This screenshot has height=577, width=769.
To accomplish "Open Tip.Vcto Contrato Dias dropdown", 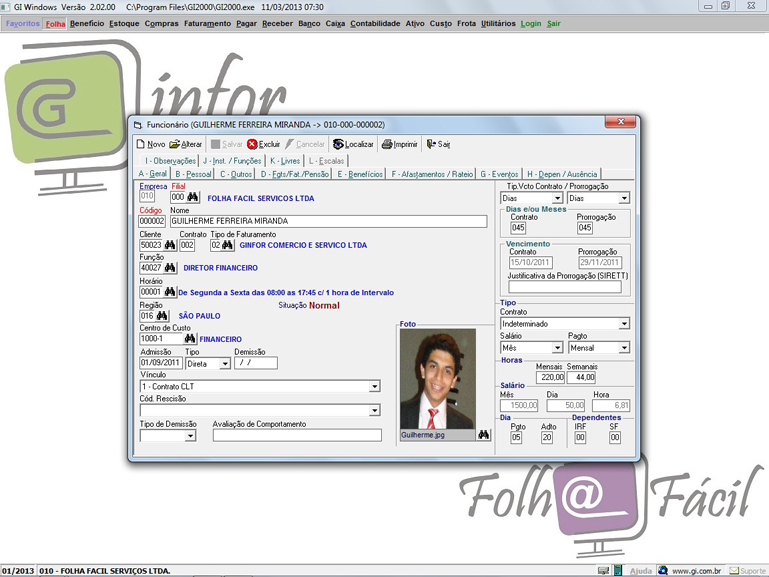I will pyautogui.click(x=557, y=198).
